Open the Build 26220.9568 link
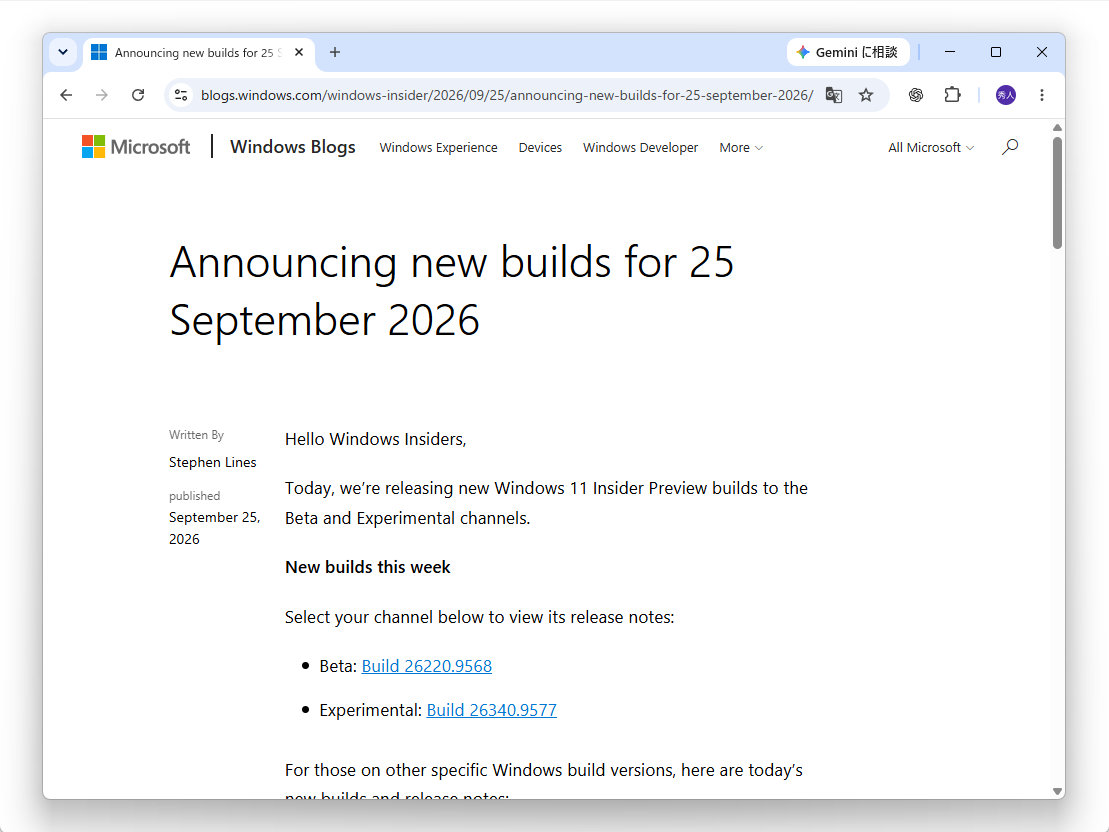 pos(426,666)
